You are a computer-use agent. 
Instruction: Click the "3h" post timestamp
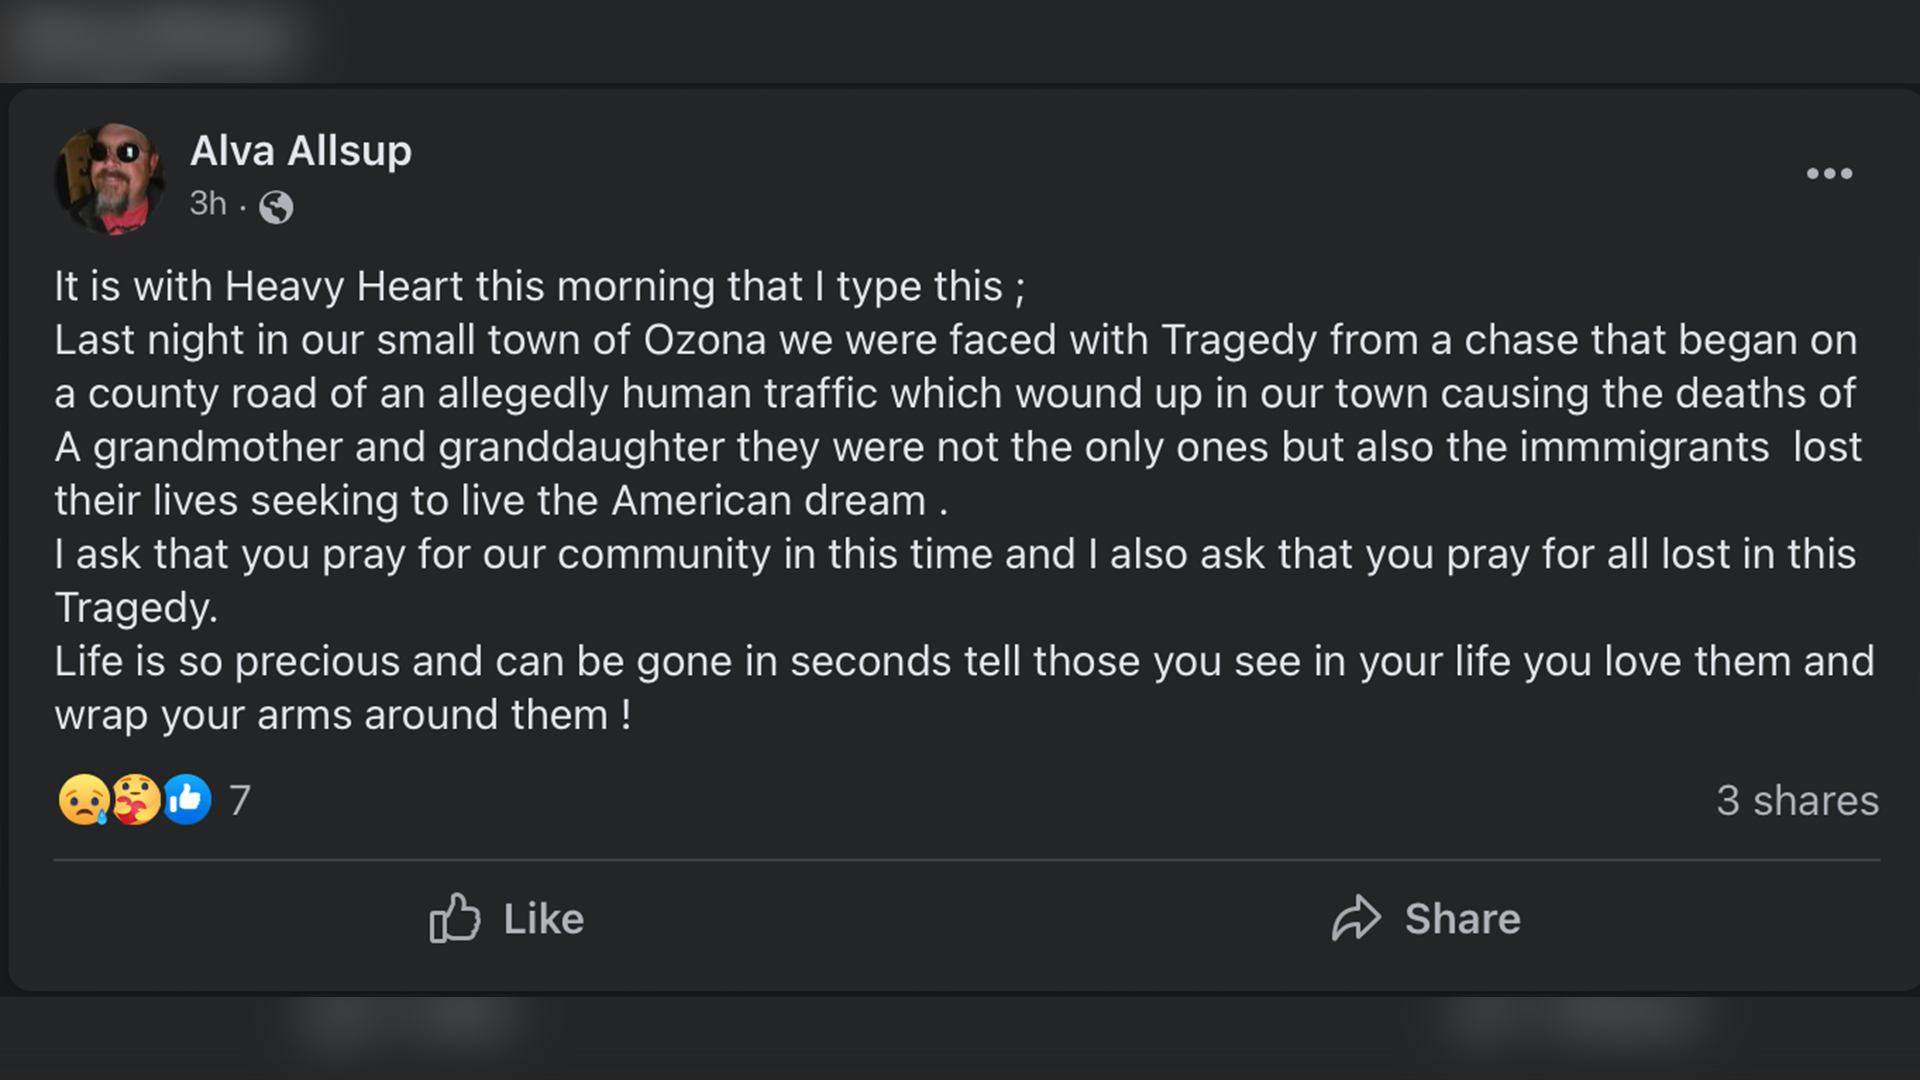208,204
